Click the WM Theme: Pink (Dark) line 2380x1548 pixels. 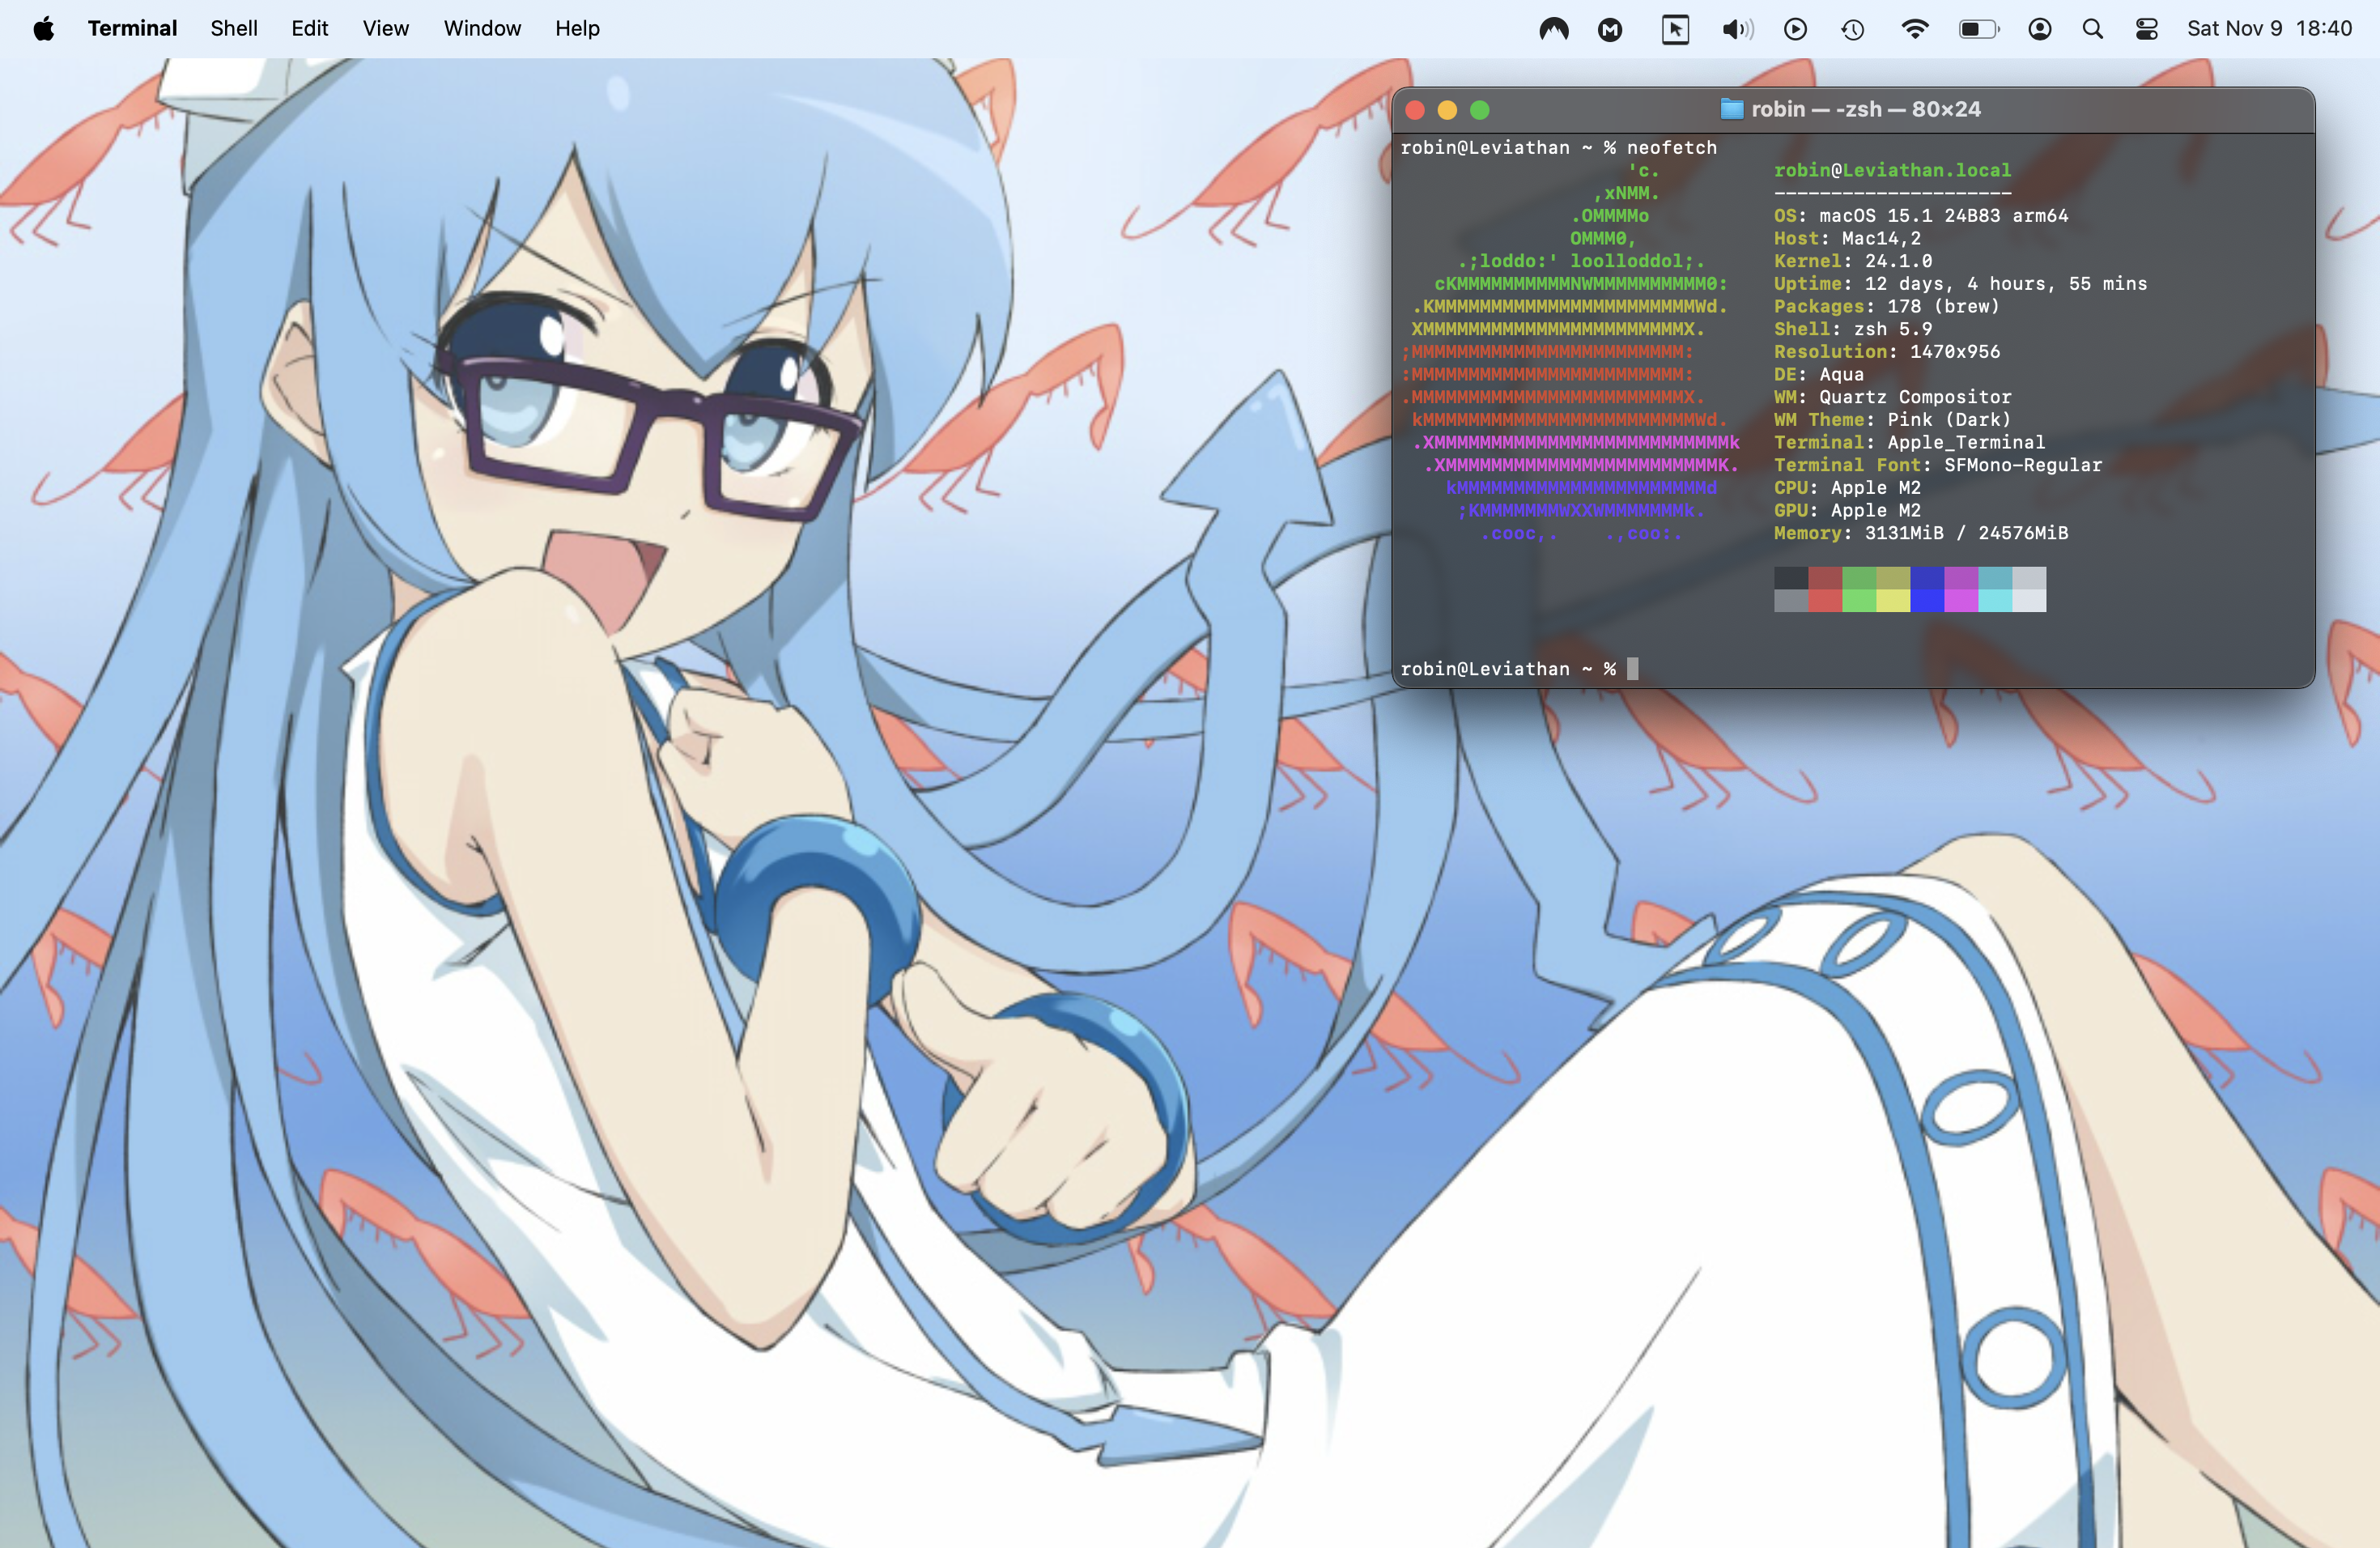pyautogui.click(x=1892, y=420)
